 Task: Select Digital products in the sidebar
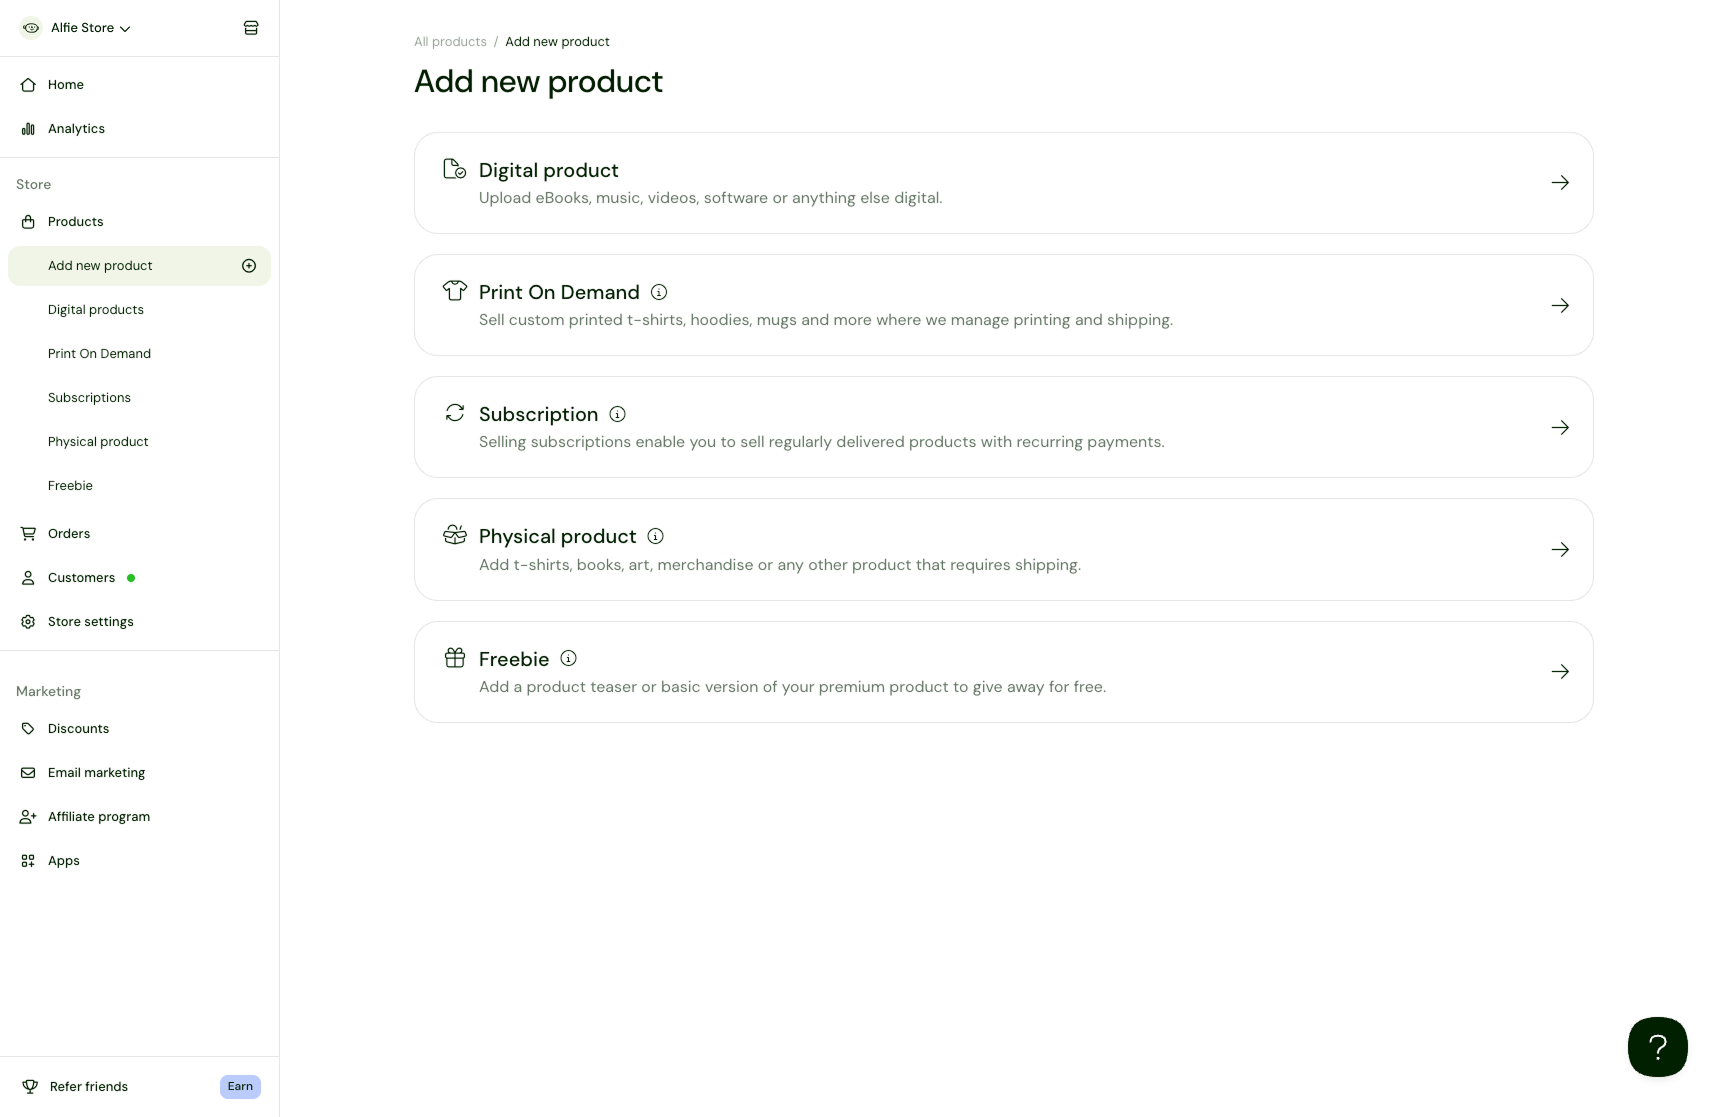96,309
